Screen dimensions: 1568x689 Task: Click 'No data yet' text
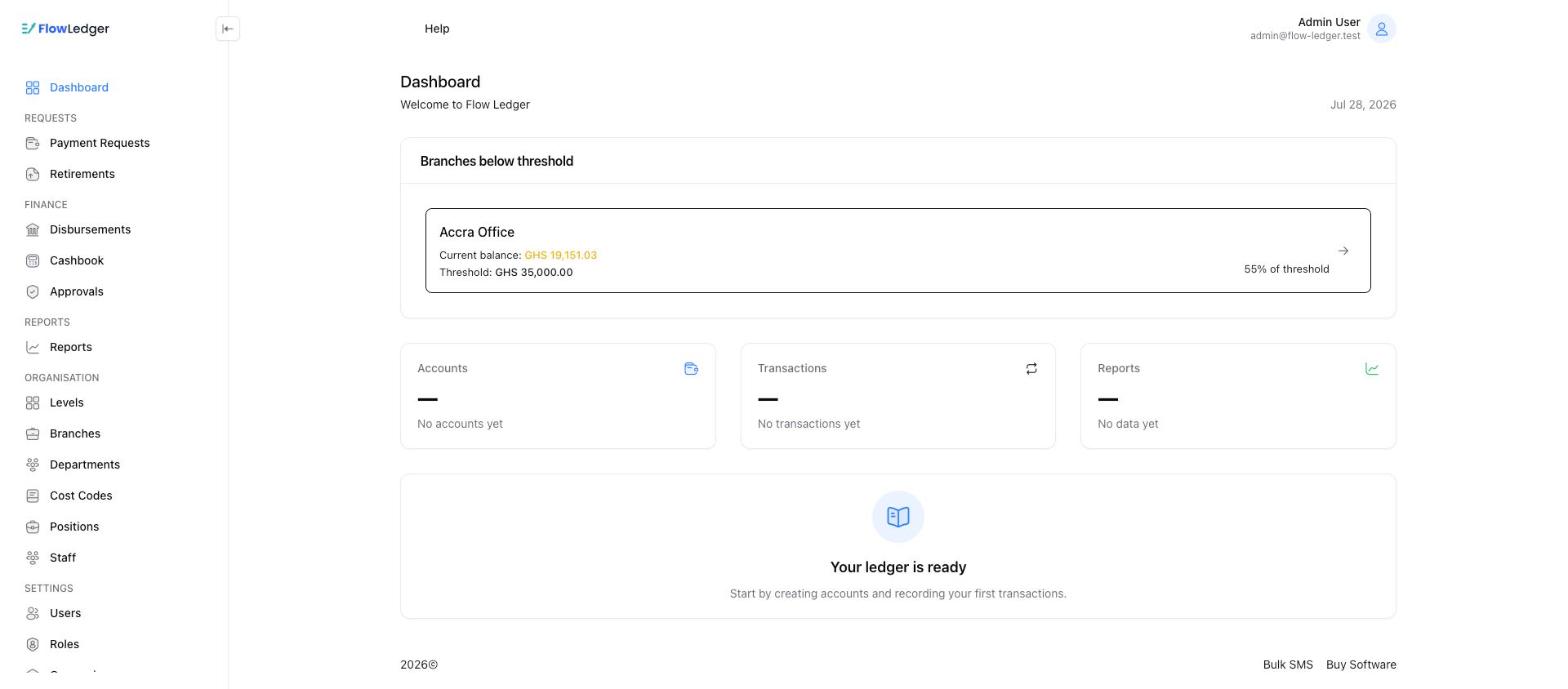1128,424
